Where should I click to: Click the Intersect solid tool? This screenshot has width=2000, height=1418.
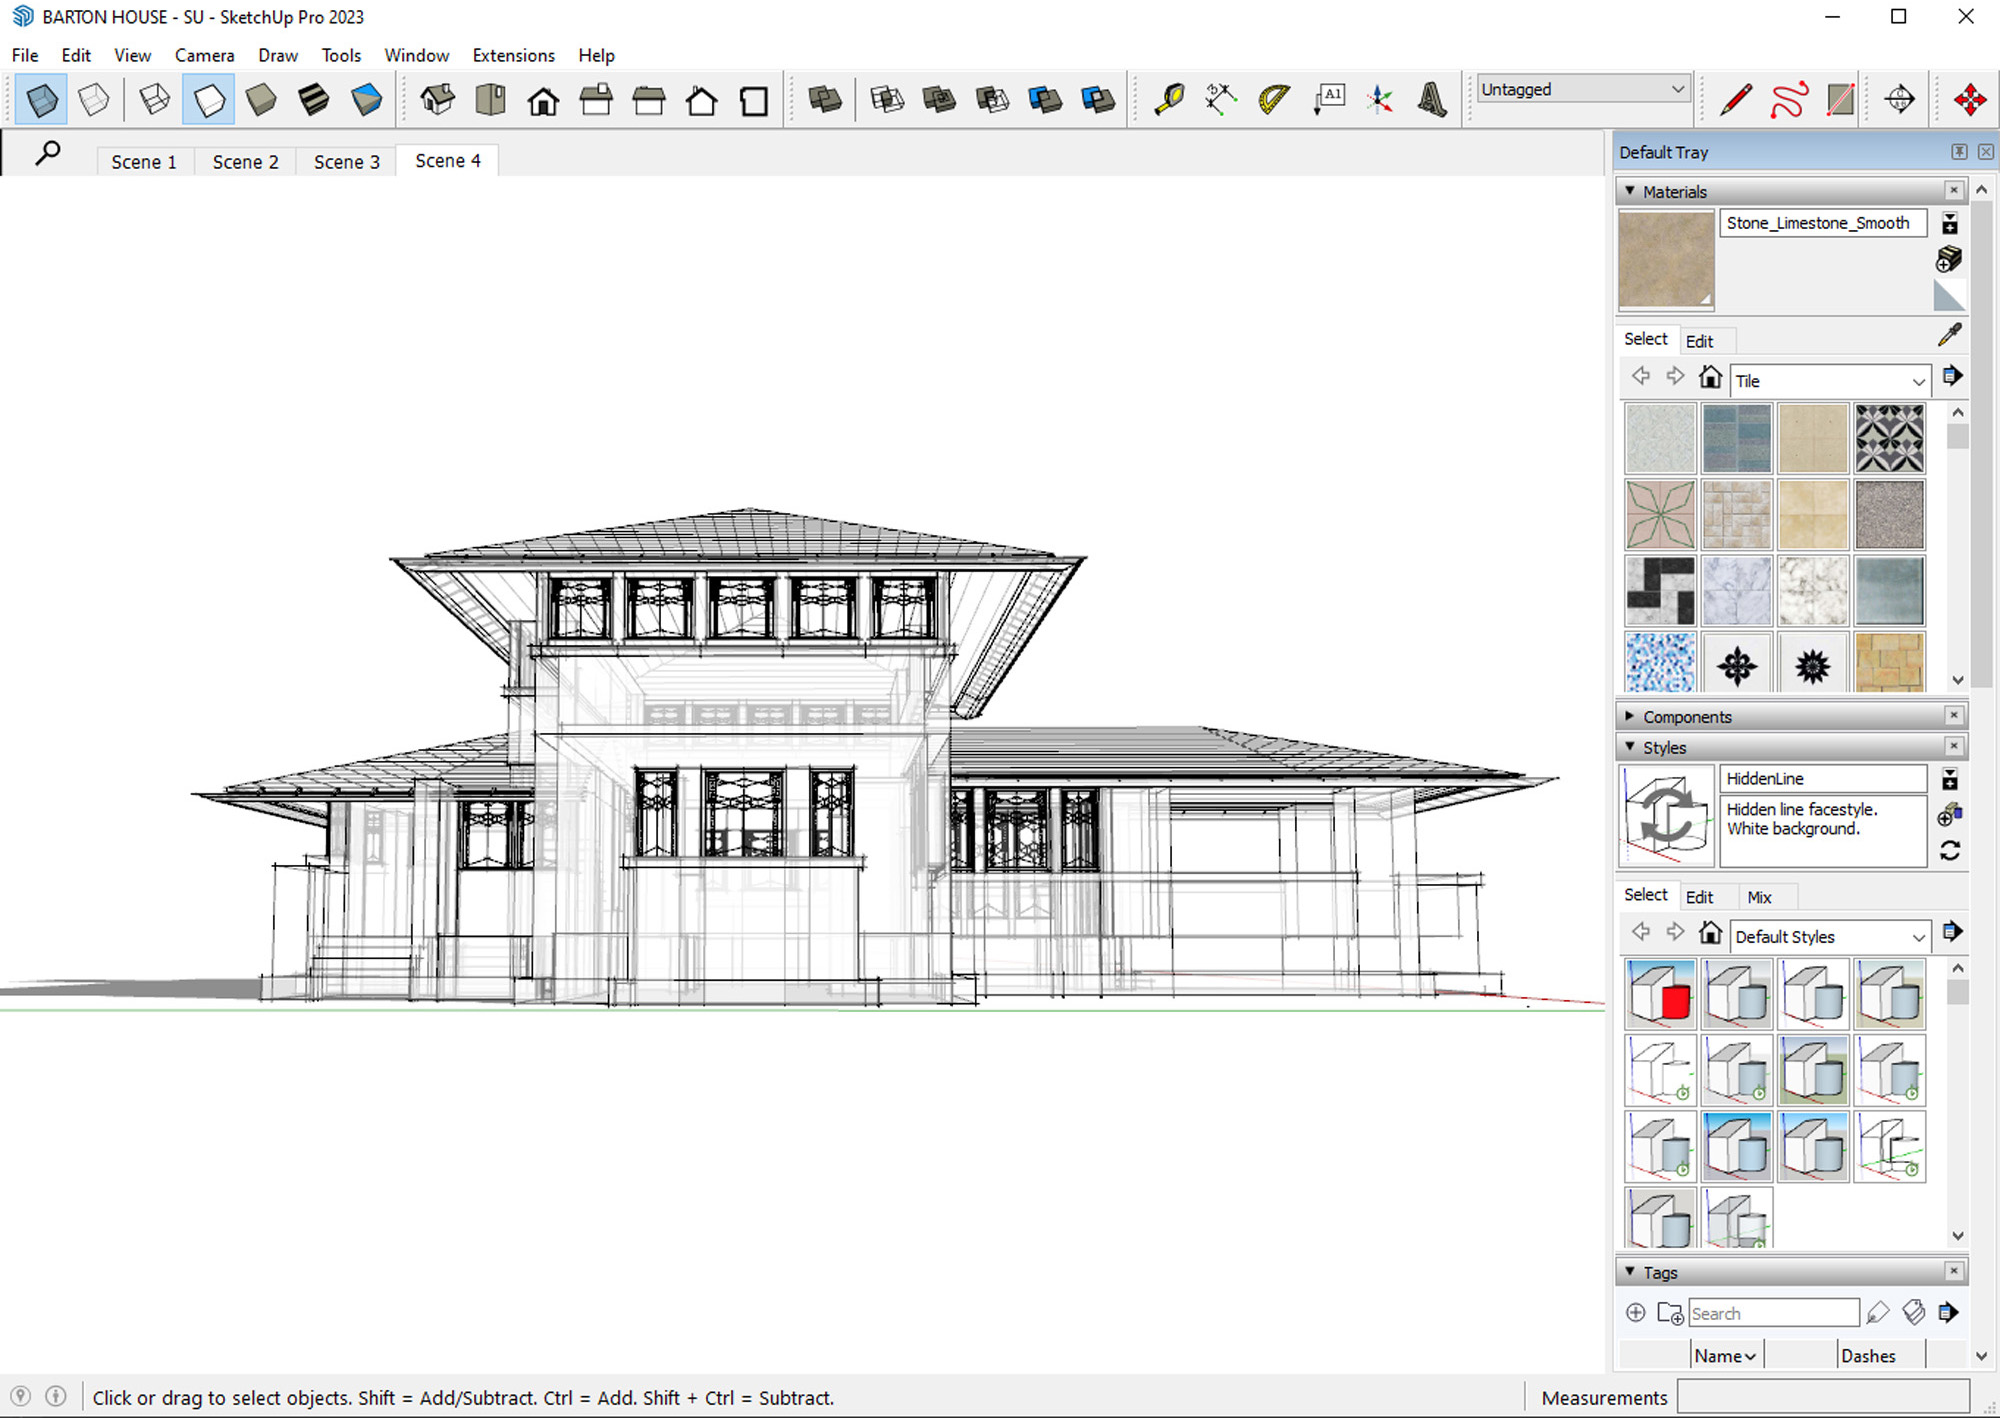[887, 99]
